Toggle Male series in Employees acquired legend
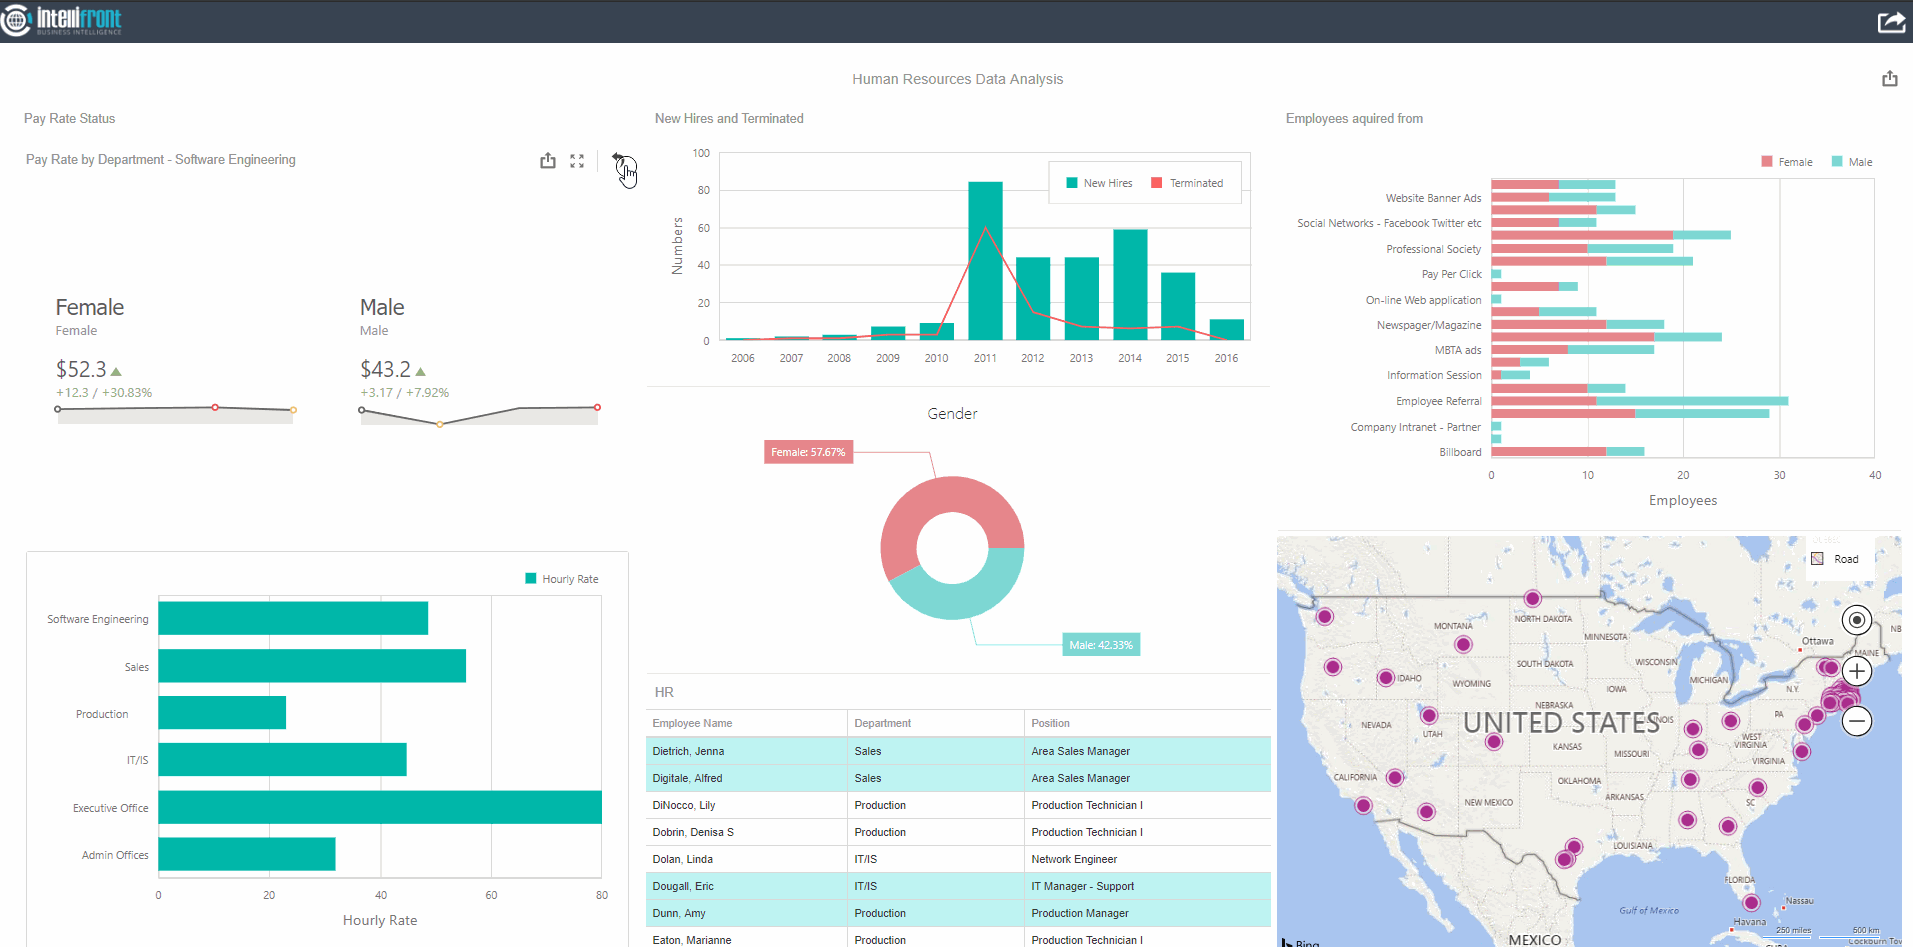This screenshot has height=947, width=1913. point(1852,162)
